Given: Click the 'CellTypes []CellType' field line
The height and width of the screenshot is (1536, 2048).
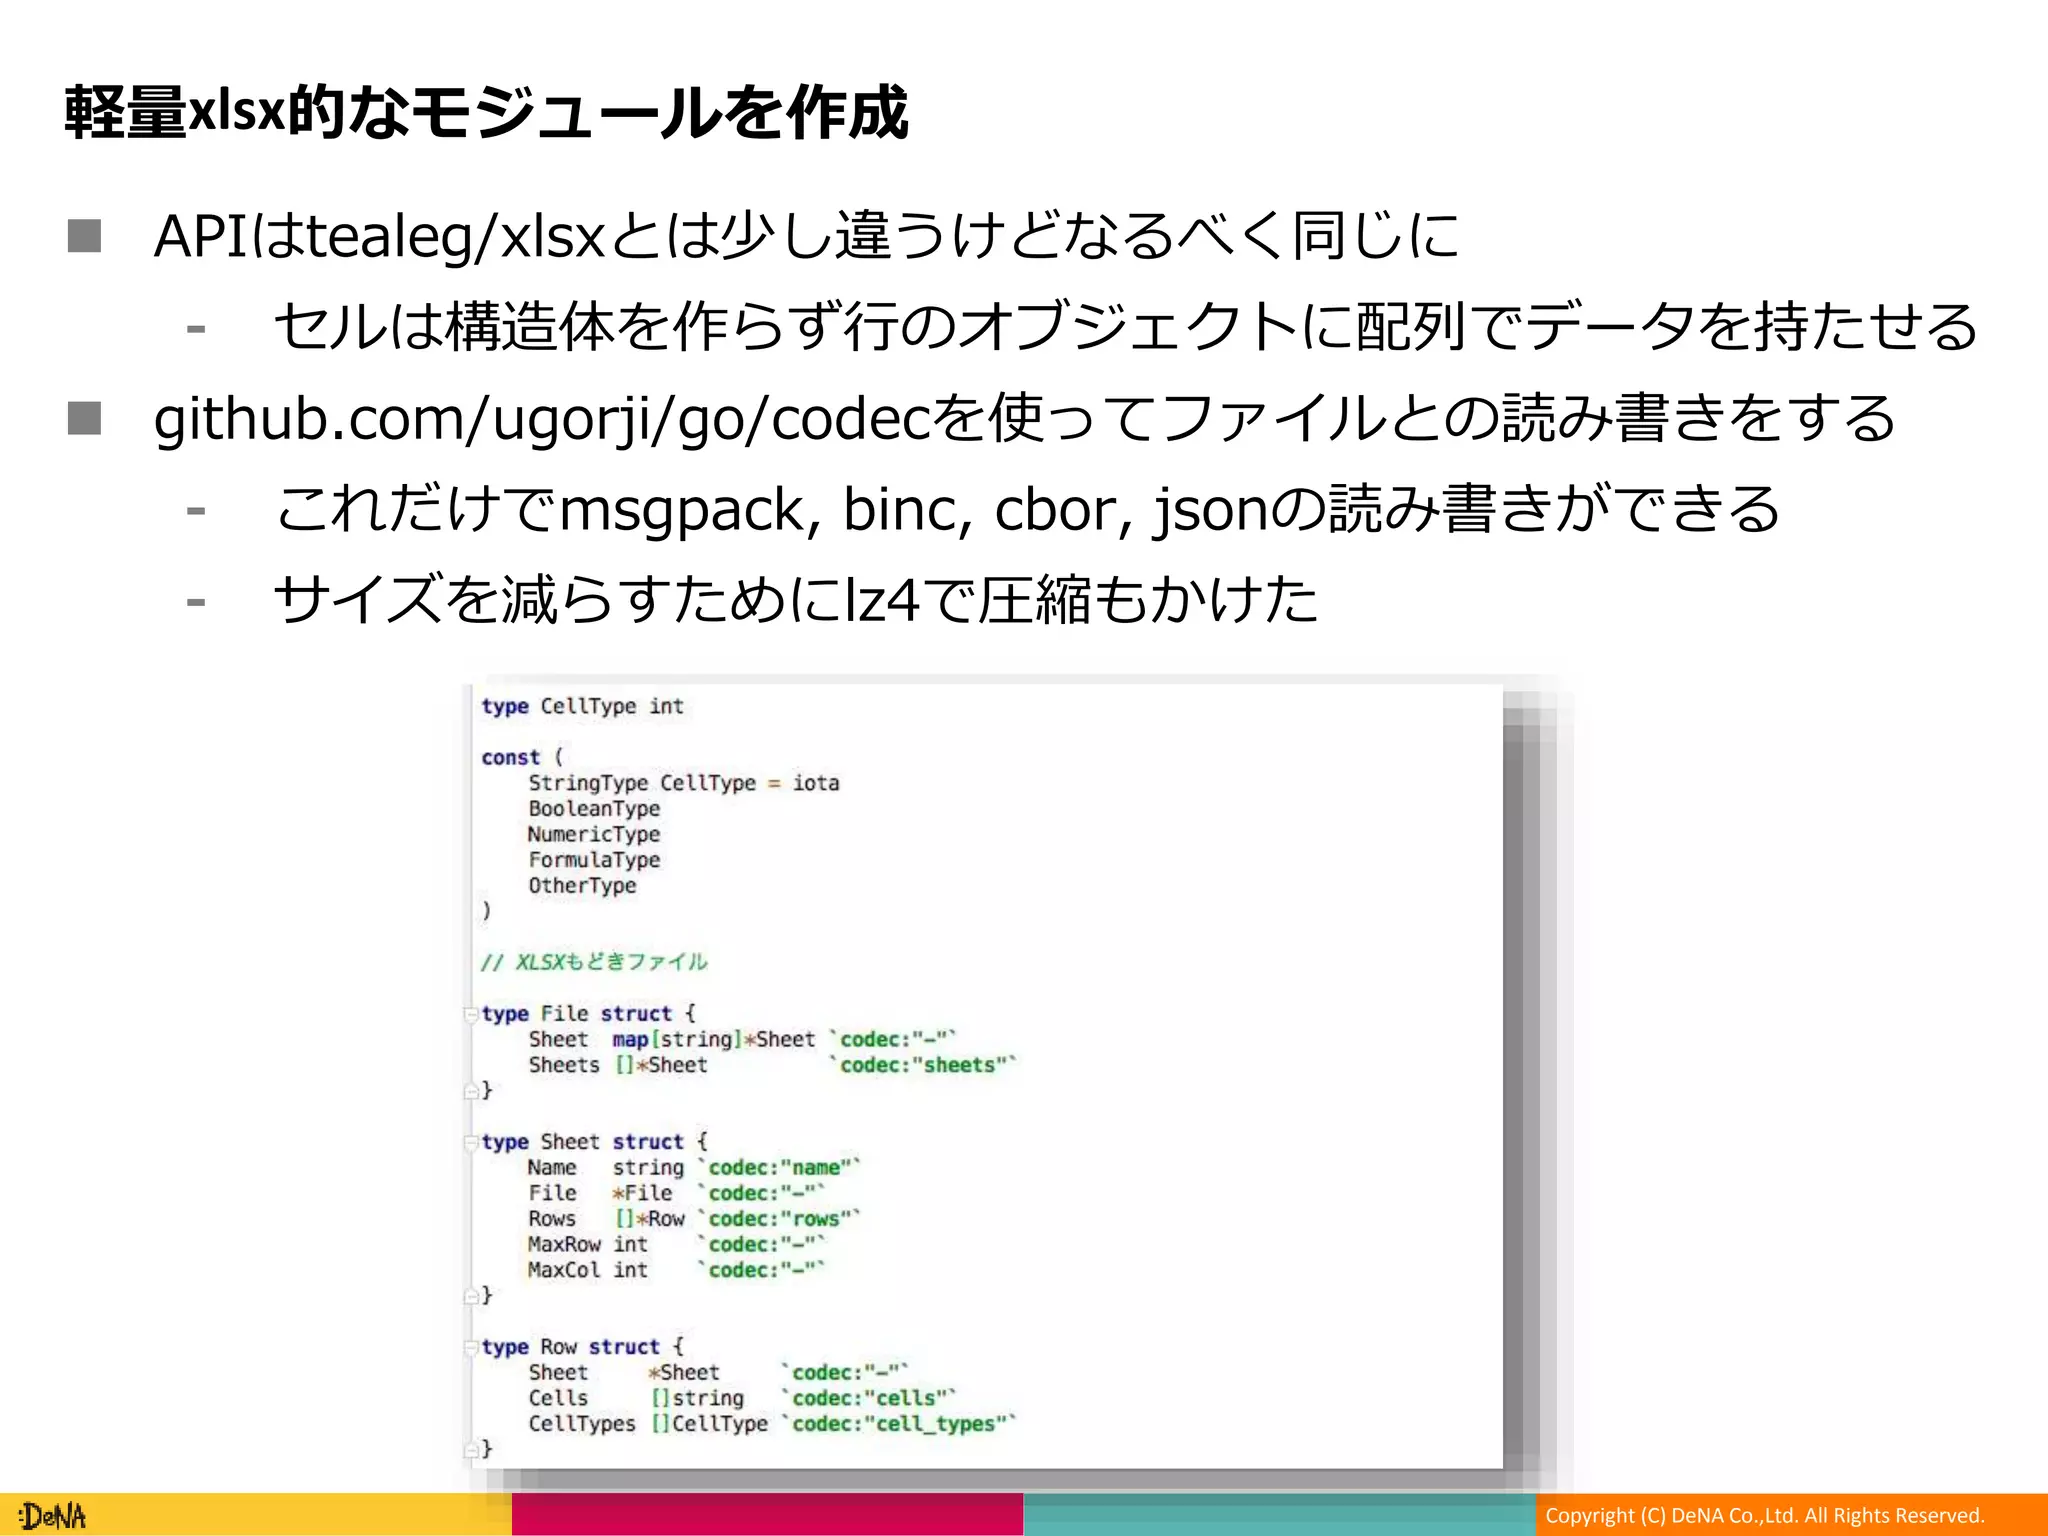Looking at the screenshot, I should pyautogui.click(x=772, y=1424).
